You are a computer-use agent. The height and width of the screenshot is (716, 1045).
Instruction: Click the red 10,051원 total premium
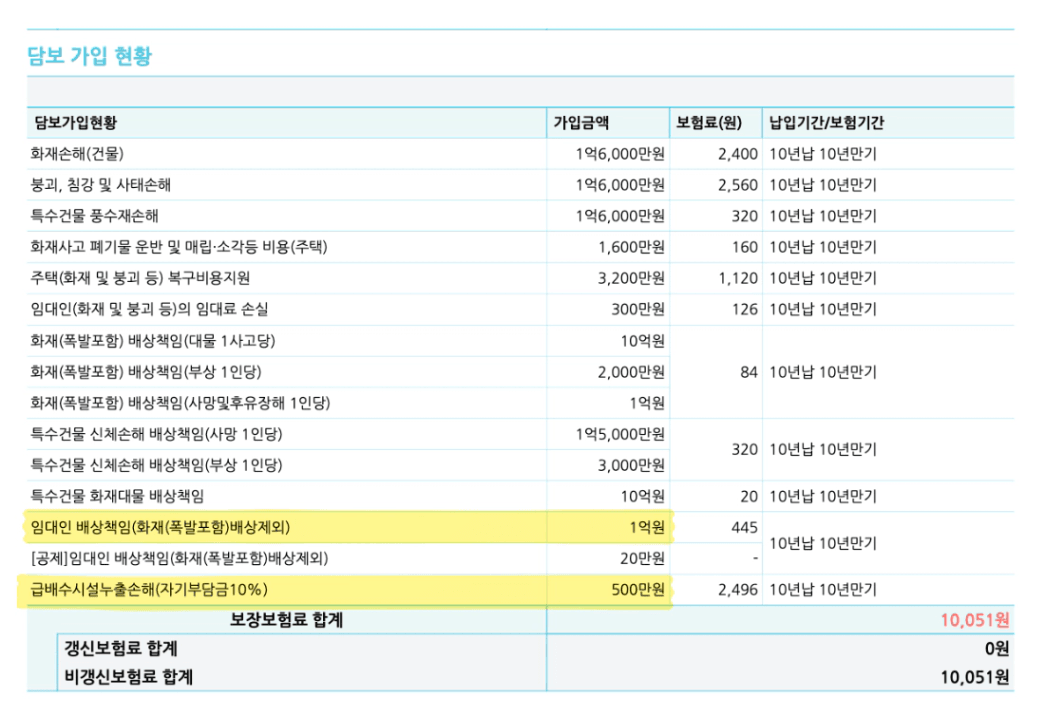(x=974, y=620)
